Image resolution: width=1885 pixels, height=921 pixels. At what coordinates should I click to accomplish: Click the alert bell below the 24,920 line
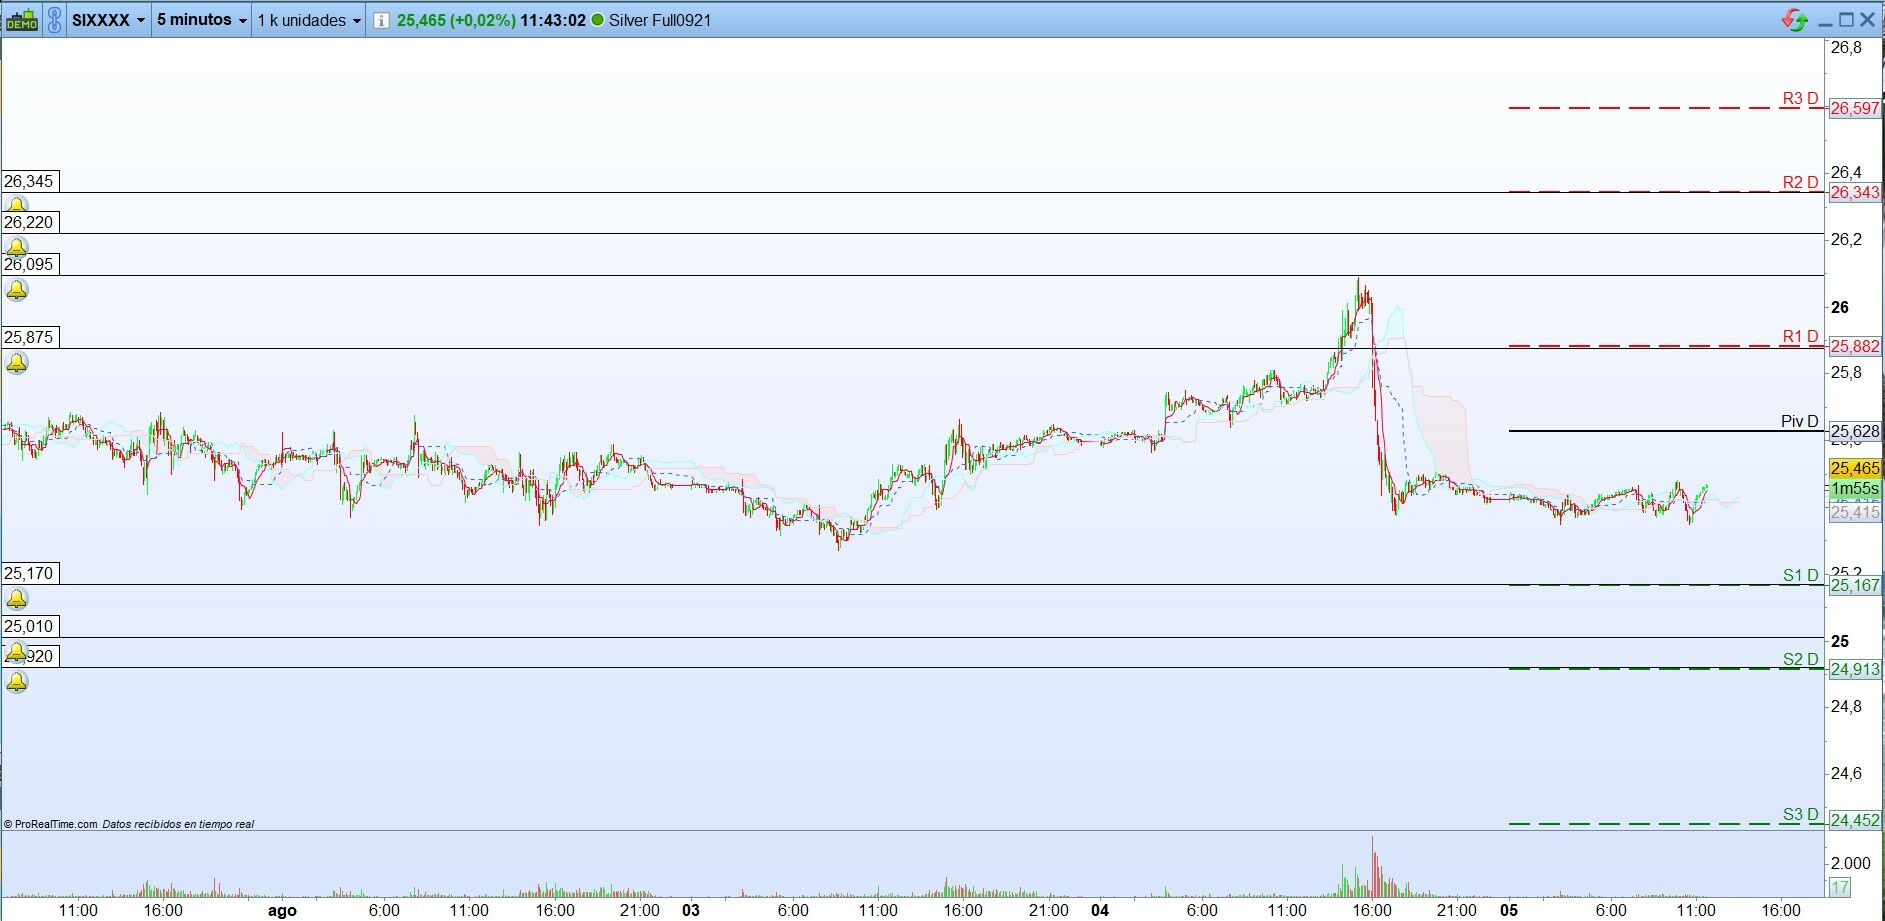tap(17, 682)
